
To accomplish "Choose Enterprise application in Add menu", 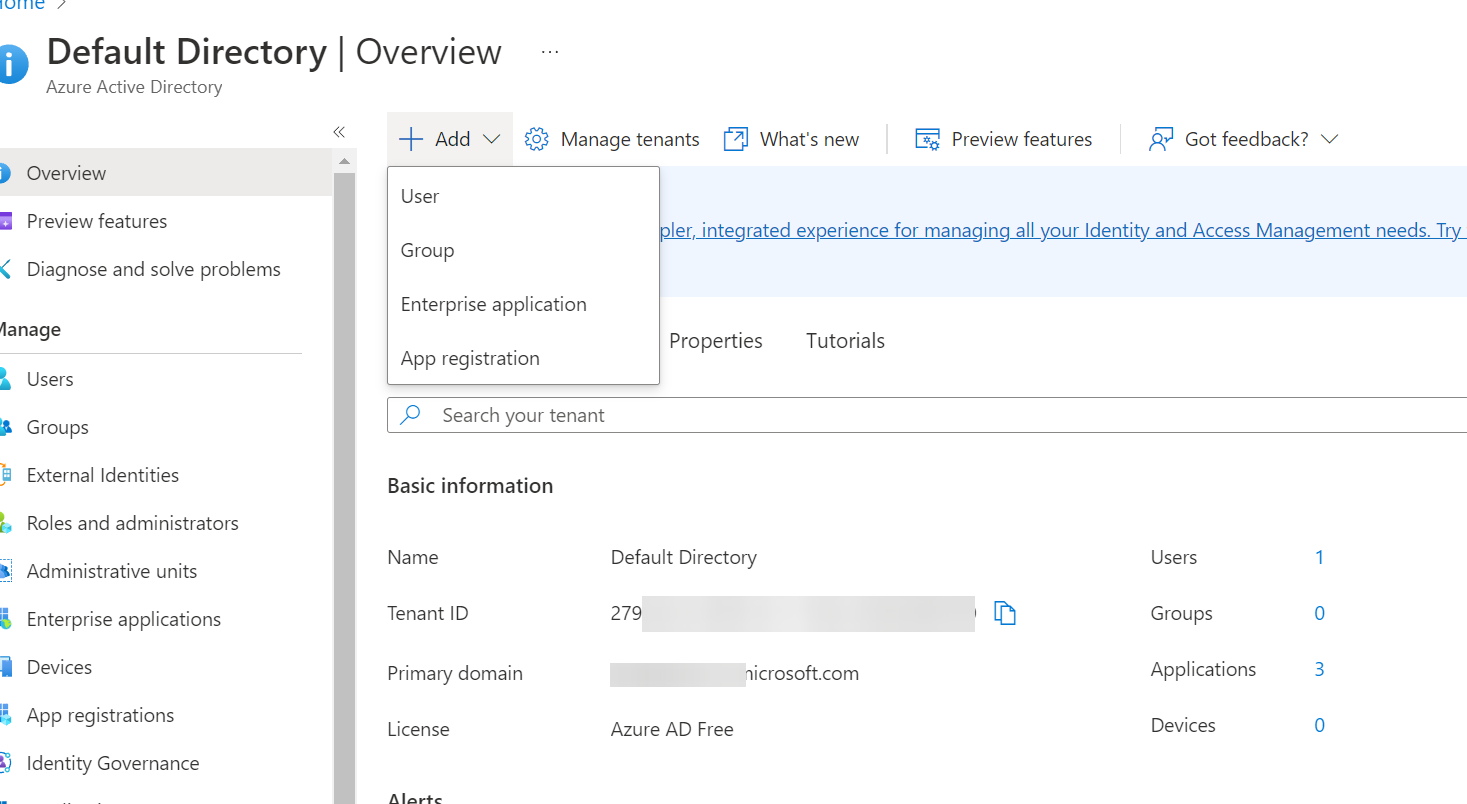I will click(x=523, y=304).
